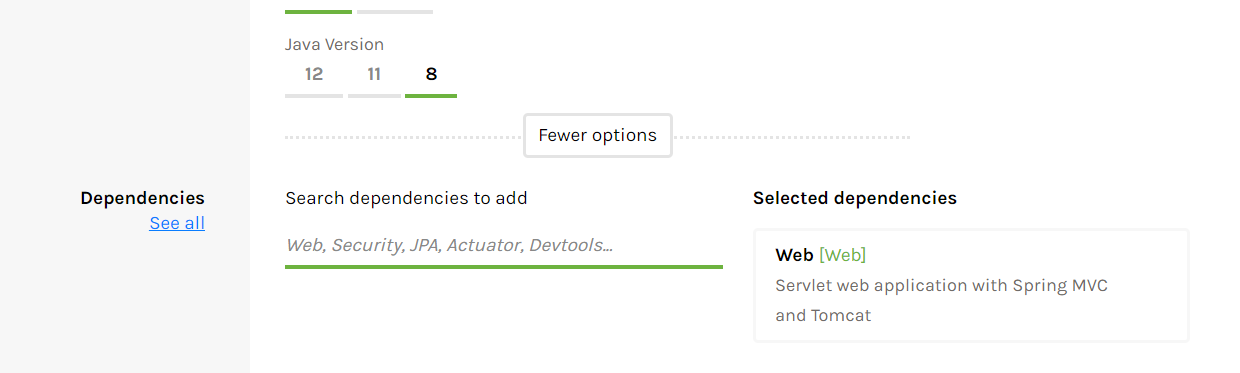1240x373 pixels.
Task: Pick Java version 8 option
Action: pyautogui.click(x=431, y=75)
